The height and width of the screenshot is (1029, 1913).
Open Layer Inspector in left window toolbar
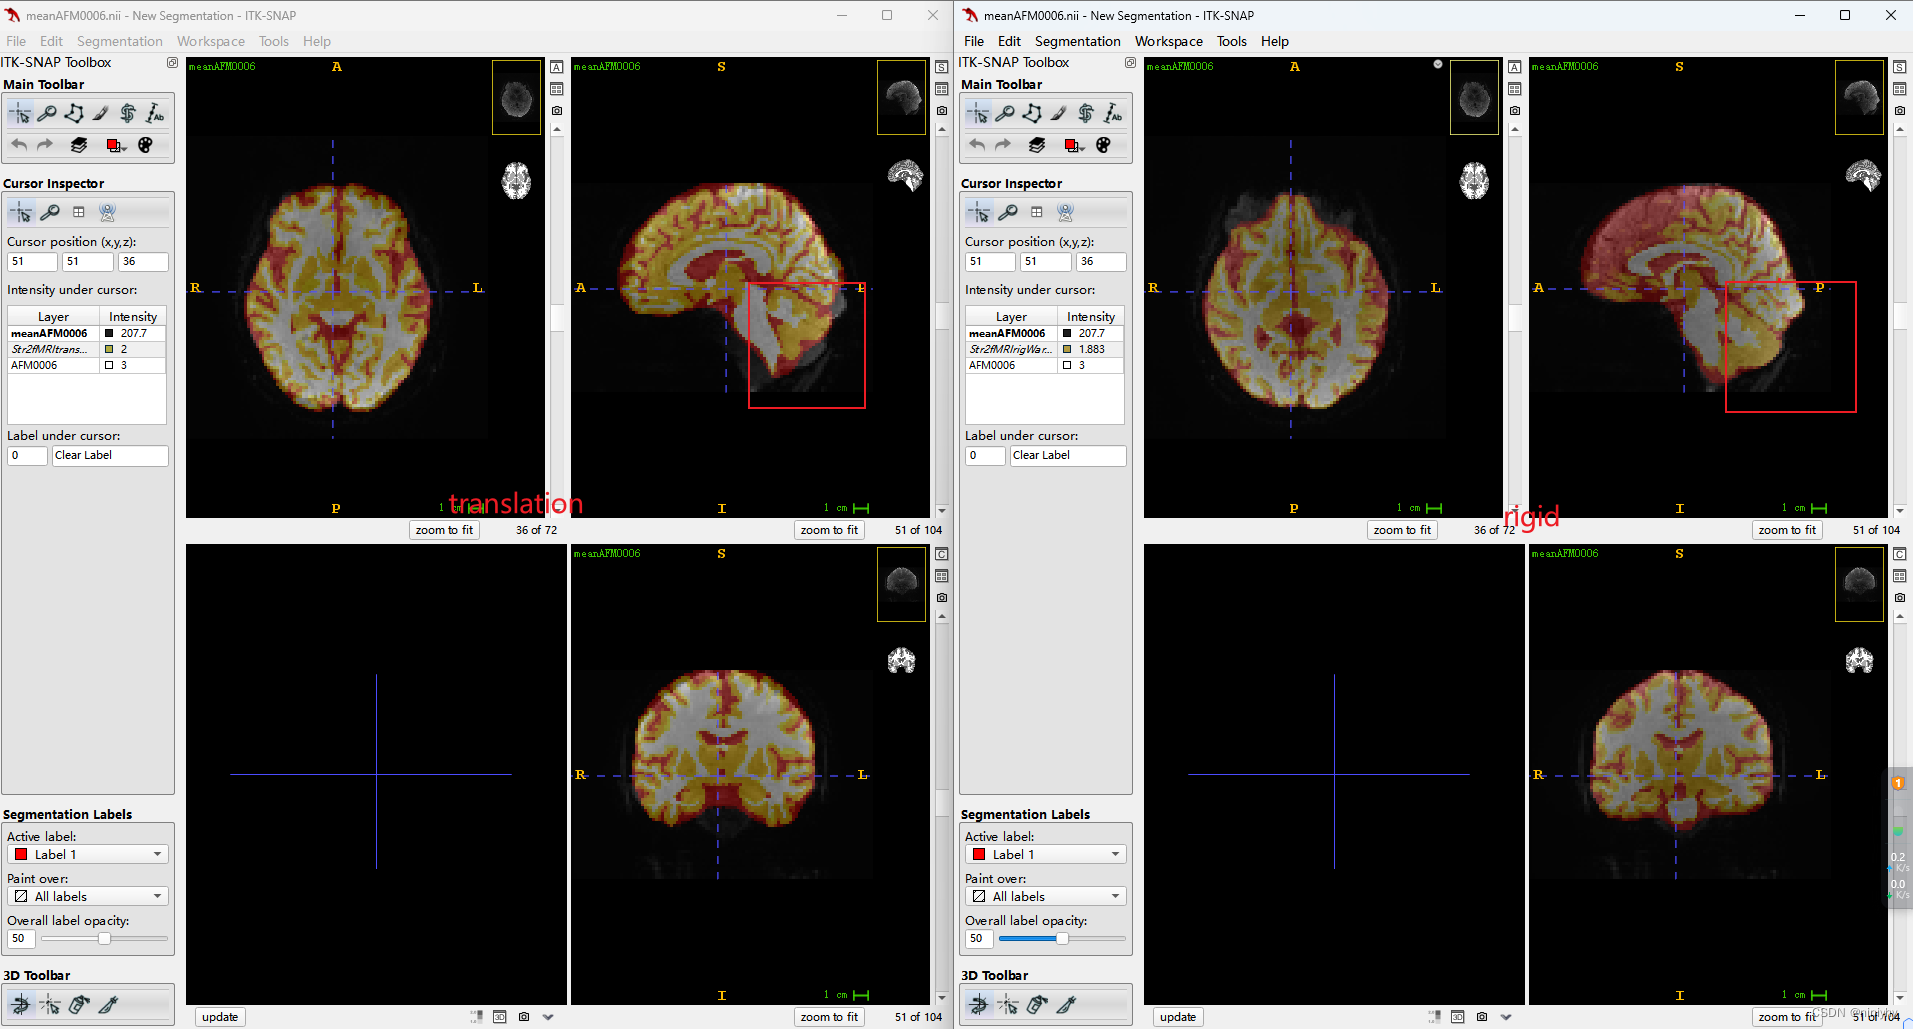[79, 145]
